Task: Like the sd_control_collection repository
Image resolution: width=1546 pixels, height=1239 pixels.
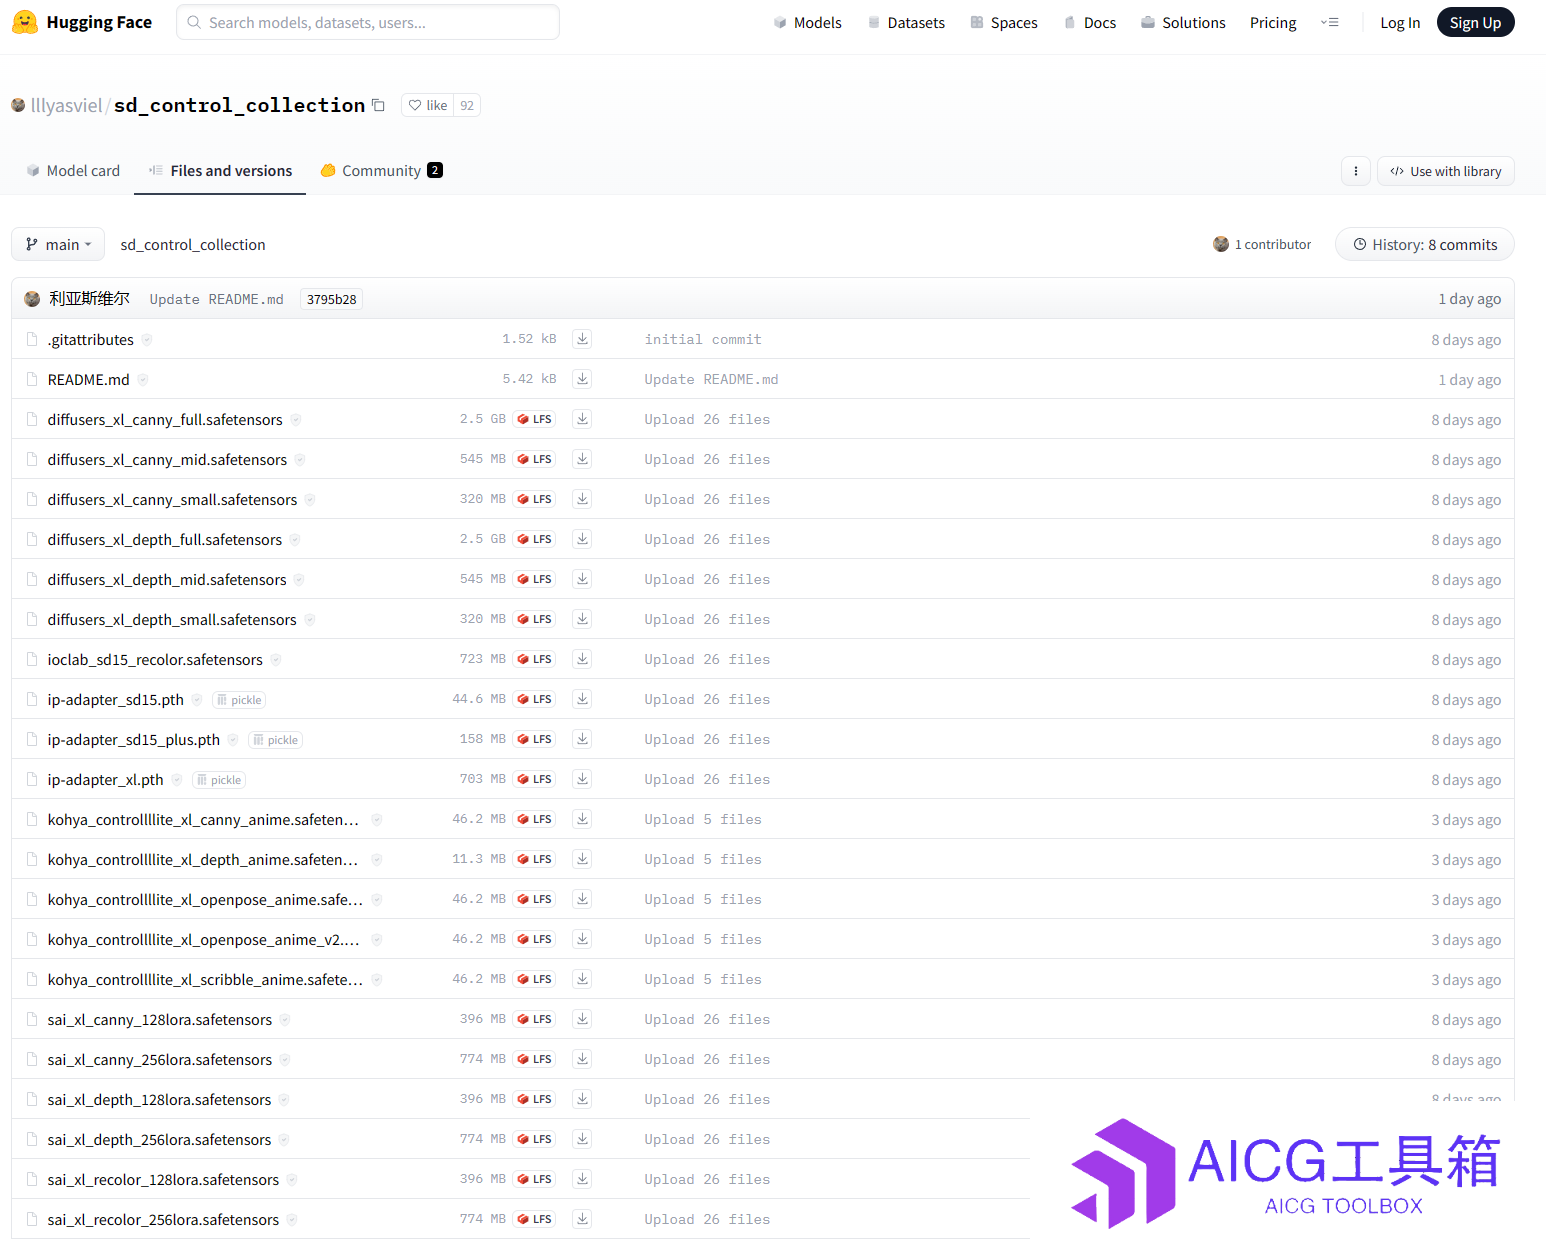Action: tap(428, 105)
